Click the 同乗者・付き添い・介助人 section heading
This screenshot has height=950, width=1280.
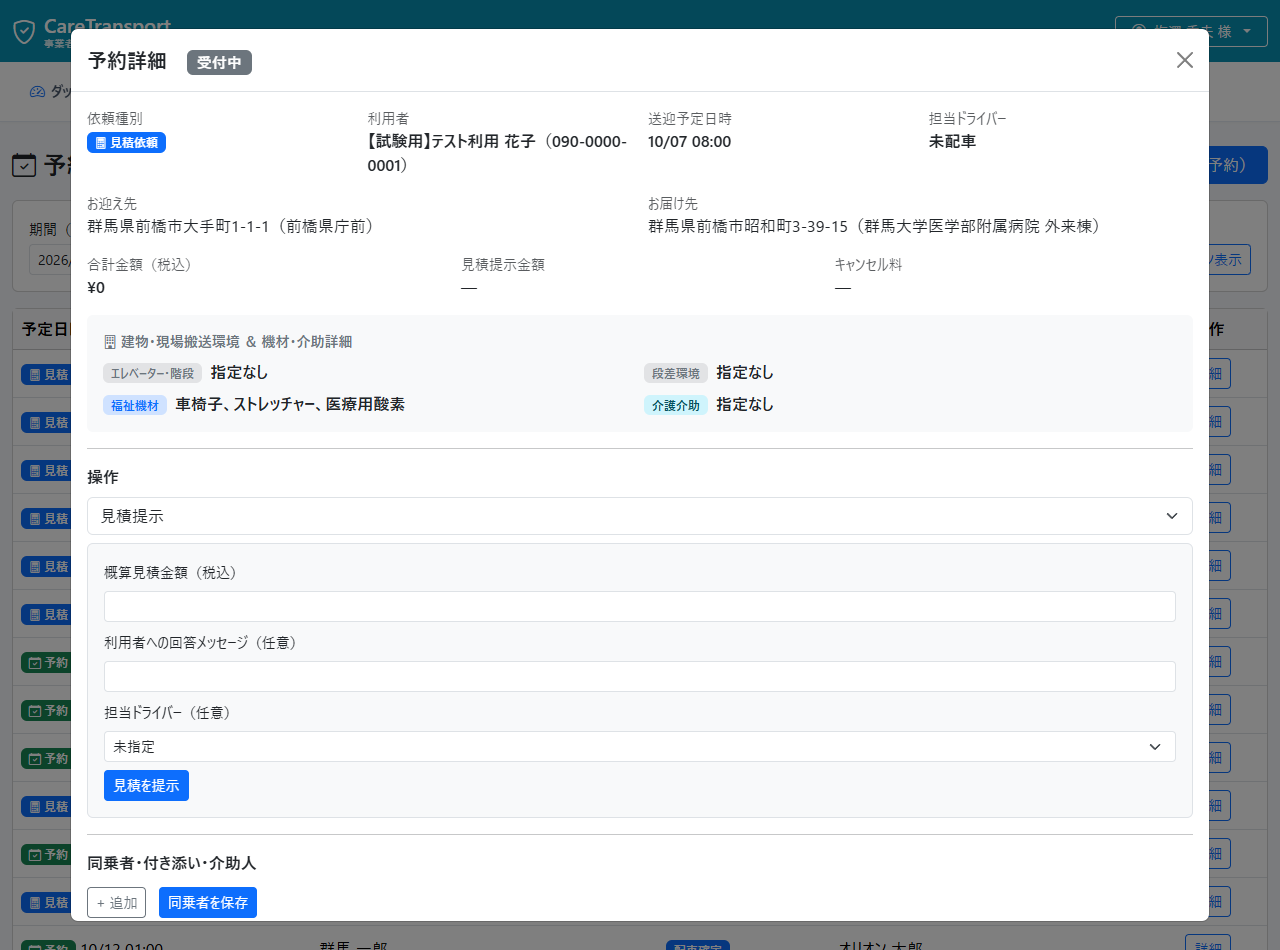[x=173, y=863]
